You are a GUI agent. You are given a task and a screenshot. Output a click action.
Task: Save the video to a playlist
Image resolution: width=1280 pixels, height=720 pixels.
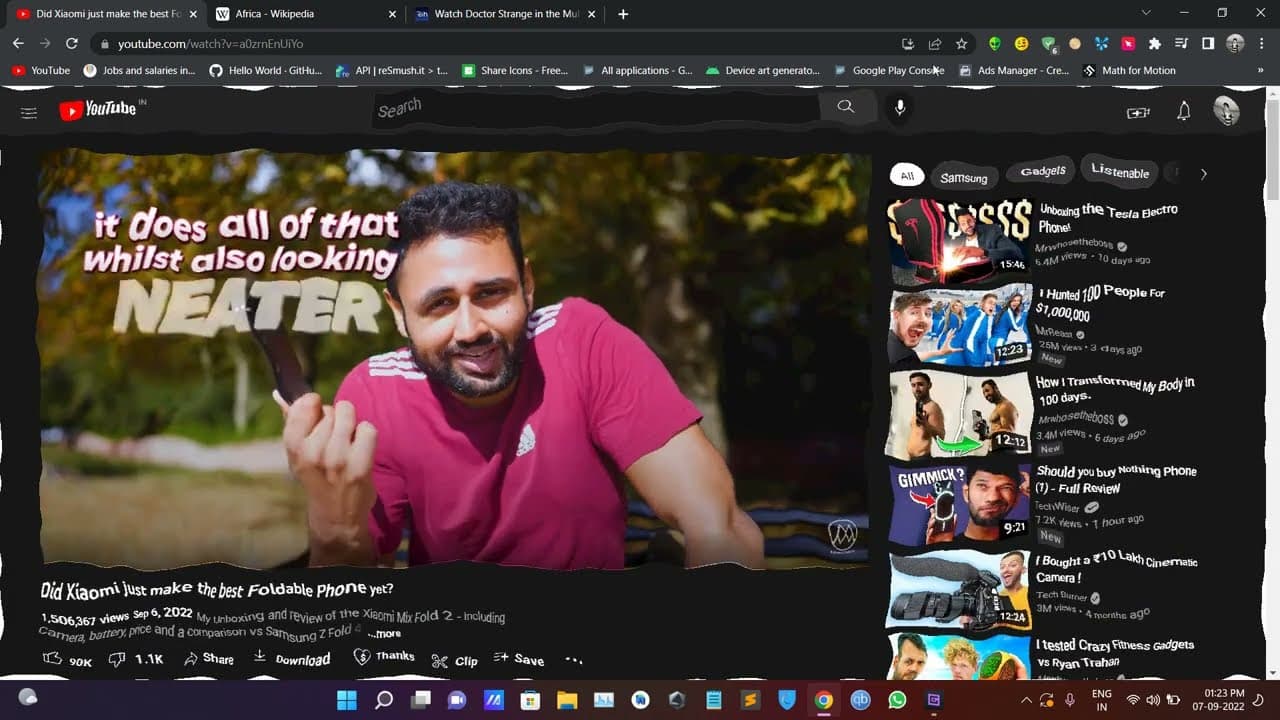tap(518, 659)
